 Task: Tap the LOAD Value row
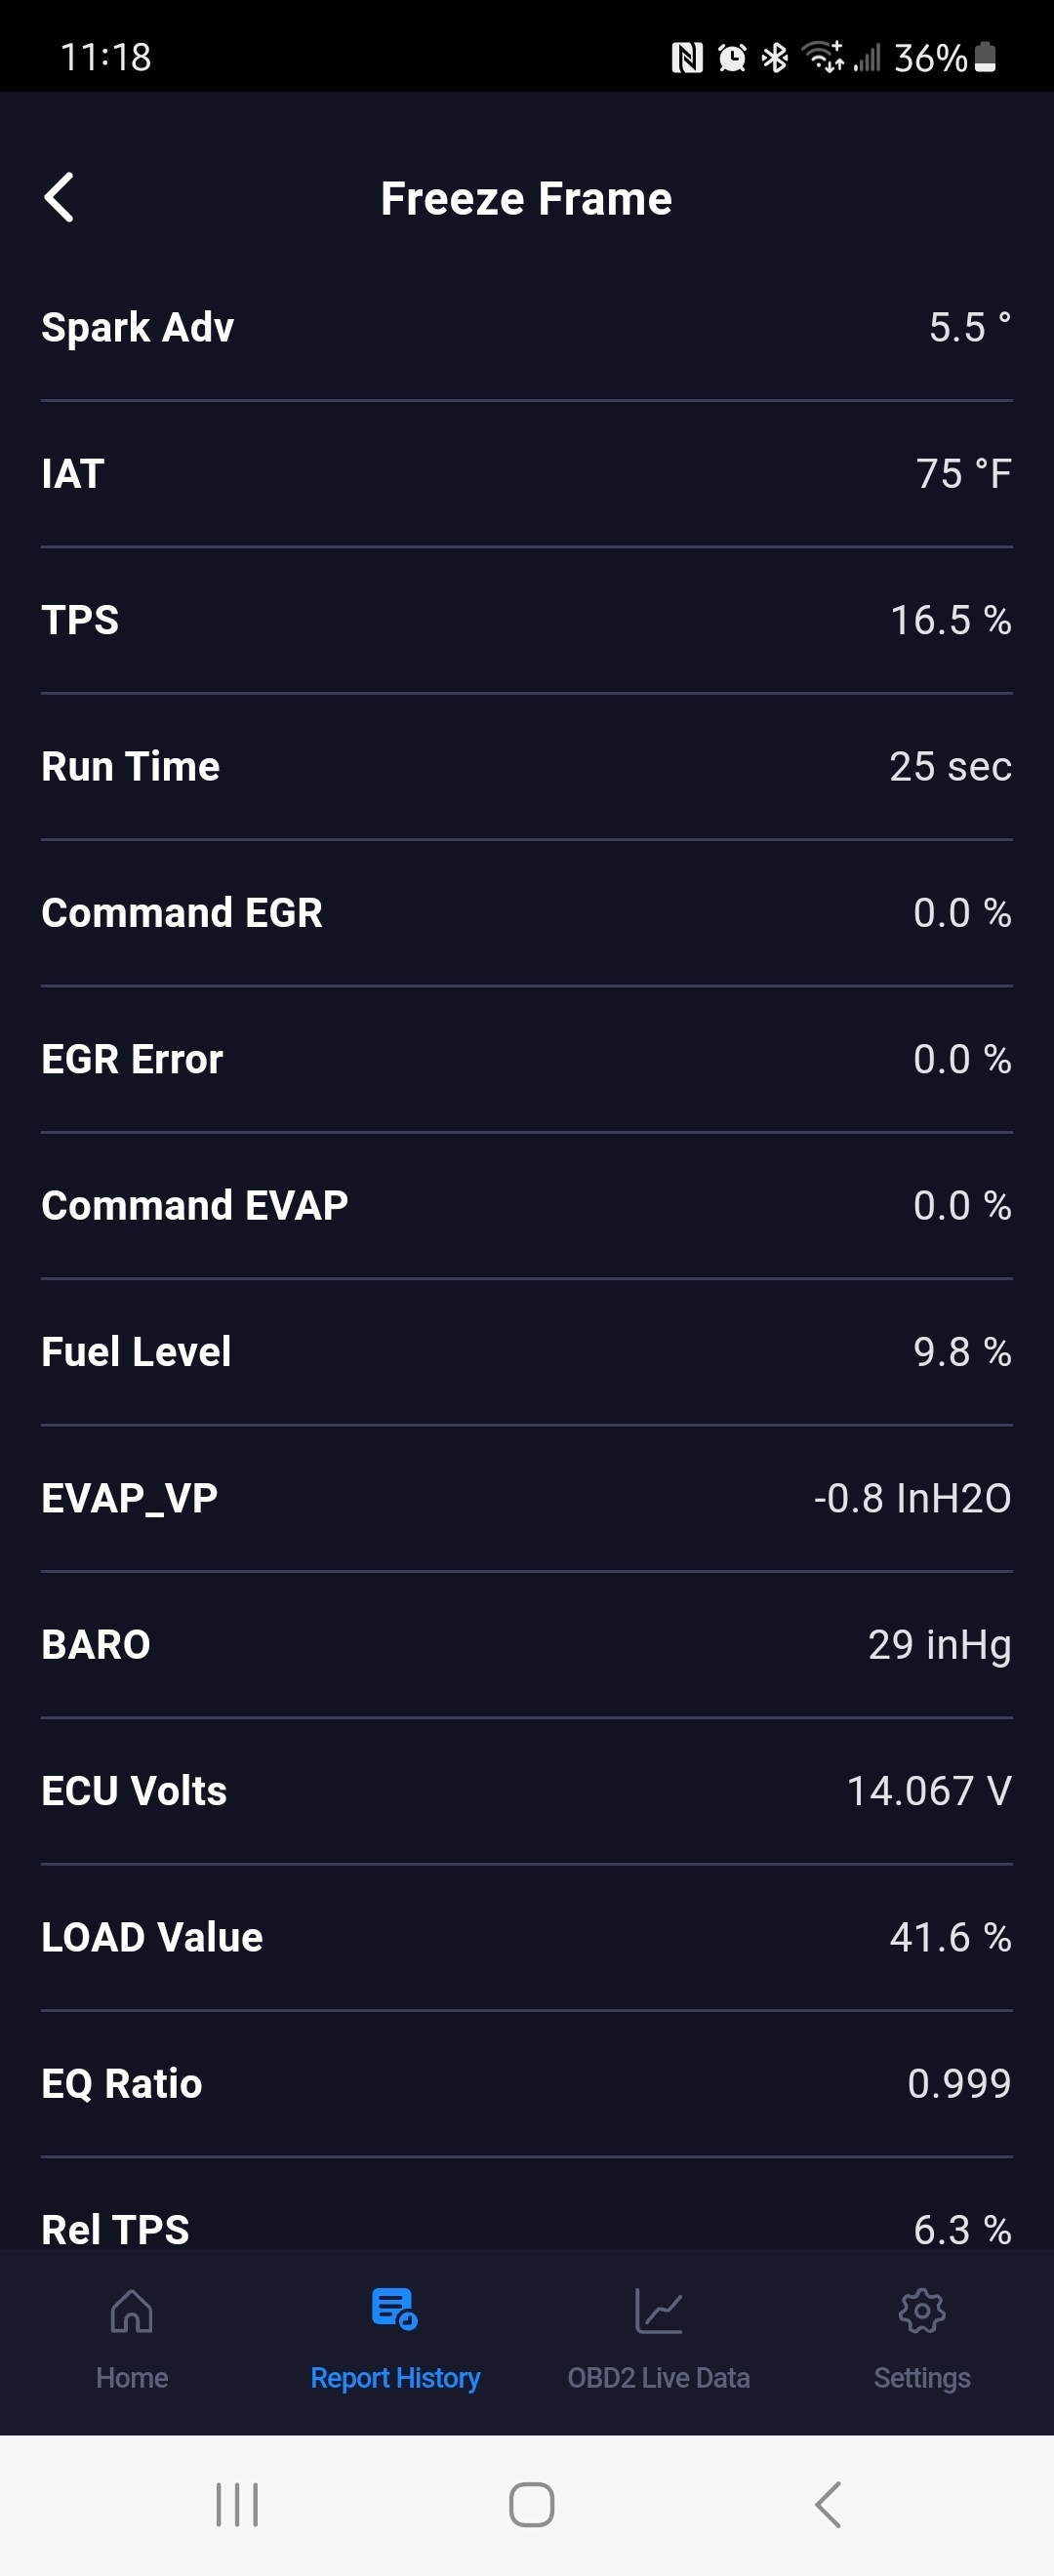(x=527, y=1937)
